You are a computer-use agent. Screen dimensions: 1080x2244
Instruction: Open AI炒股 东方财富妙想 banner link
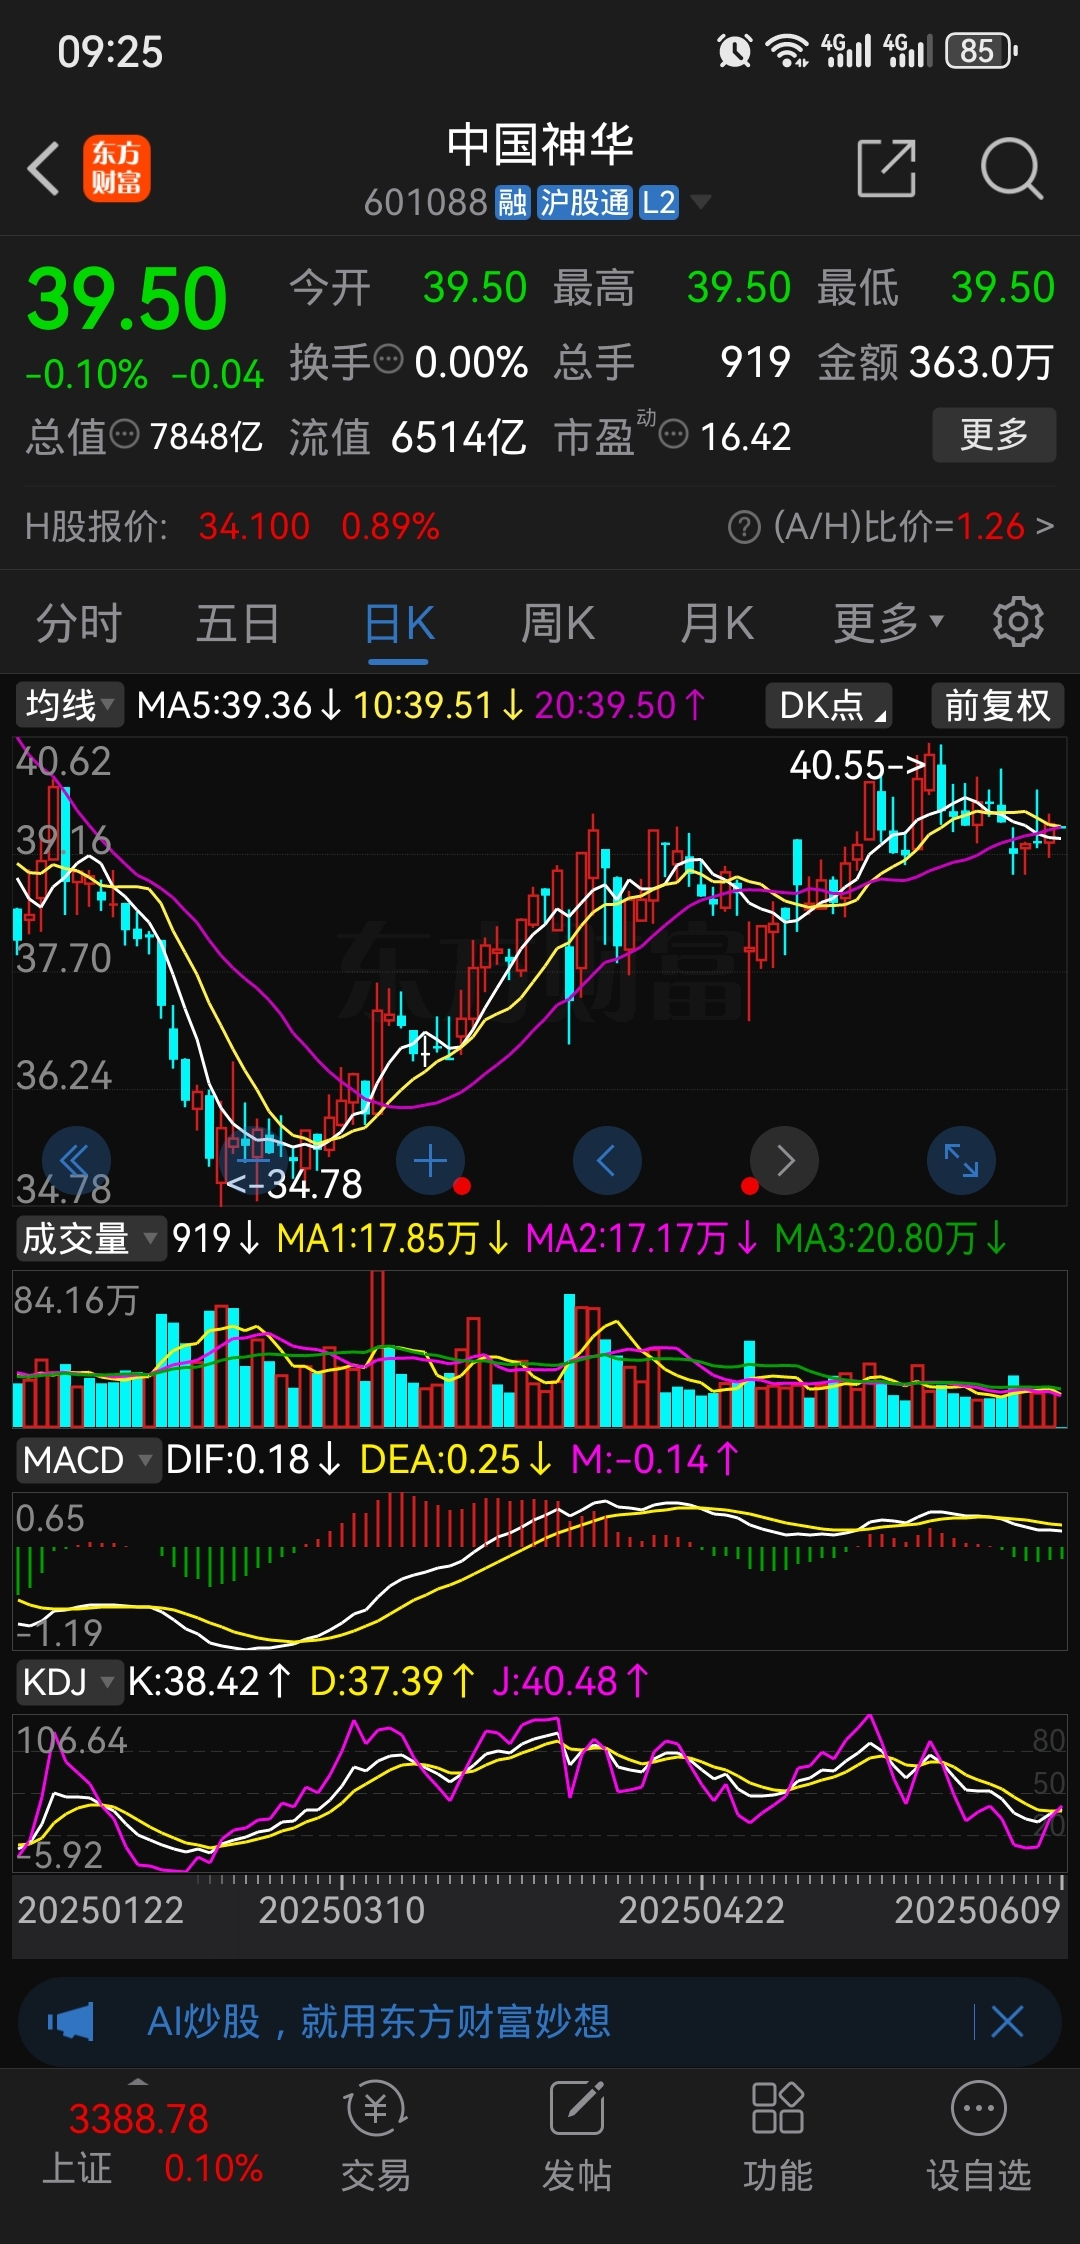(378, 2022)
